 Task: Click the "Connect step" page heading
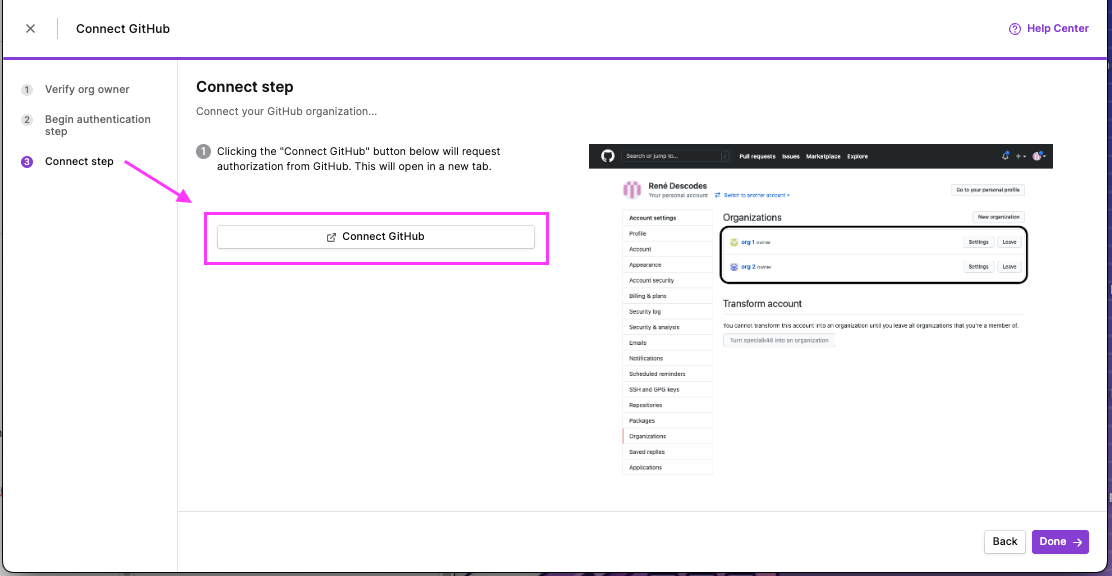pos(245,87)
